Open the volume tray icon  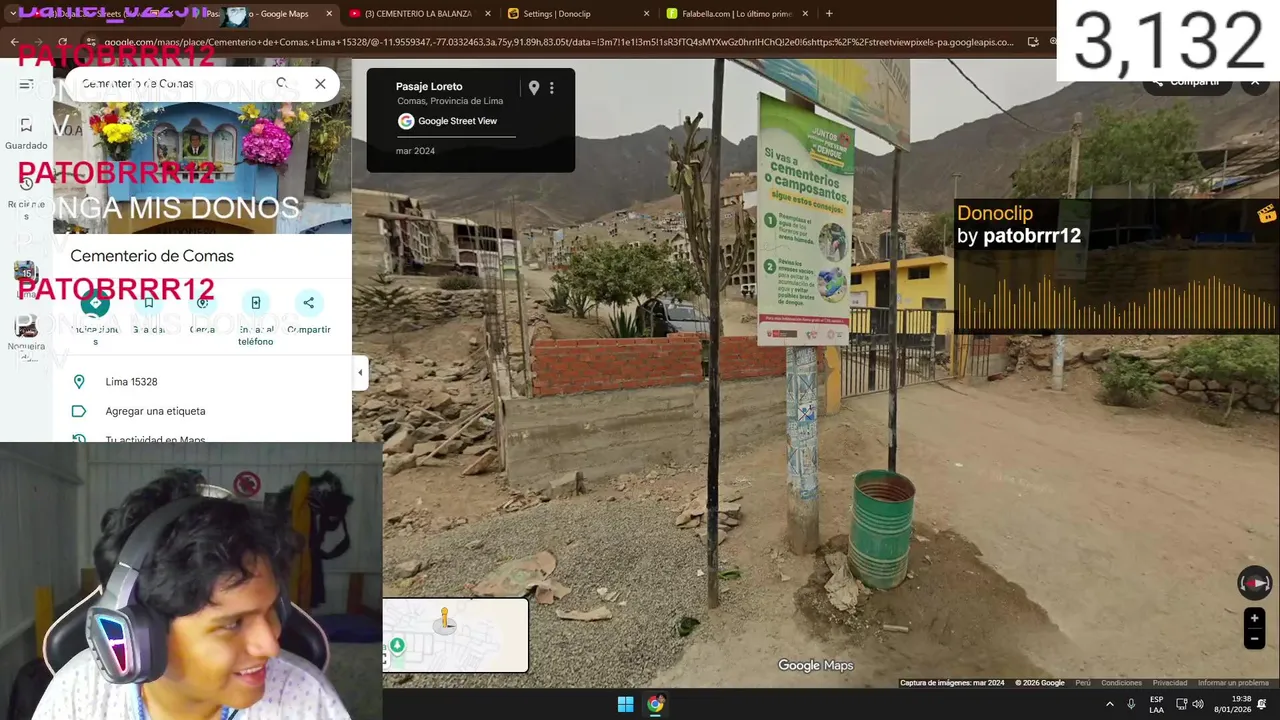point(1198,704)
